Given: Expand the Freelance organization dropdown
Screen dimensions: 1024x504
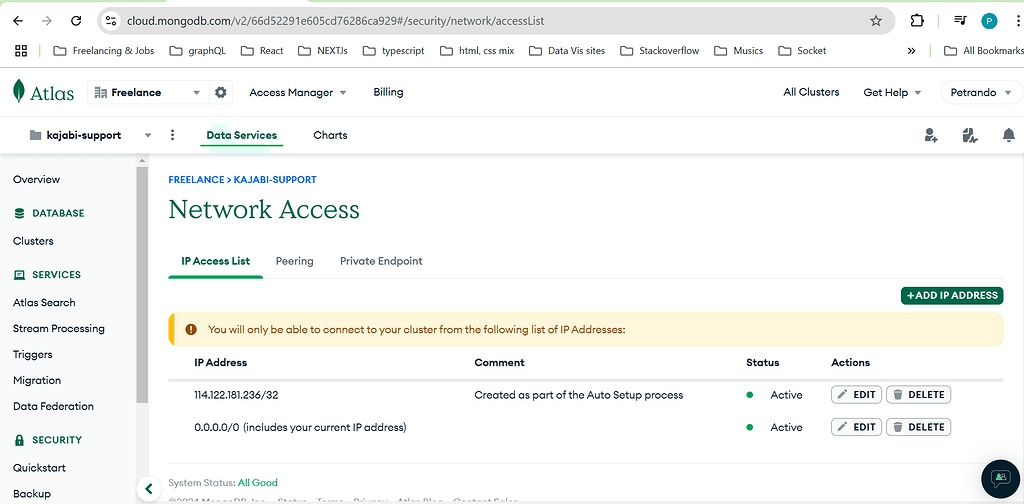Looking at the screenshot, I should (x=148, y=93).
